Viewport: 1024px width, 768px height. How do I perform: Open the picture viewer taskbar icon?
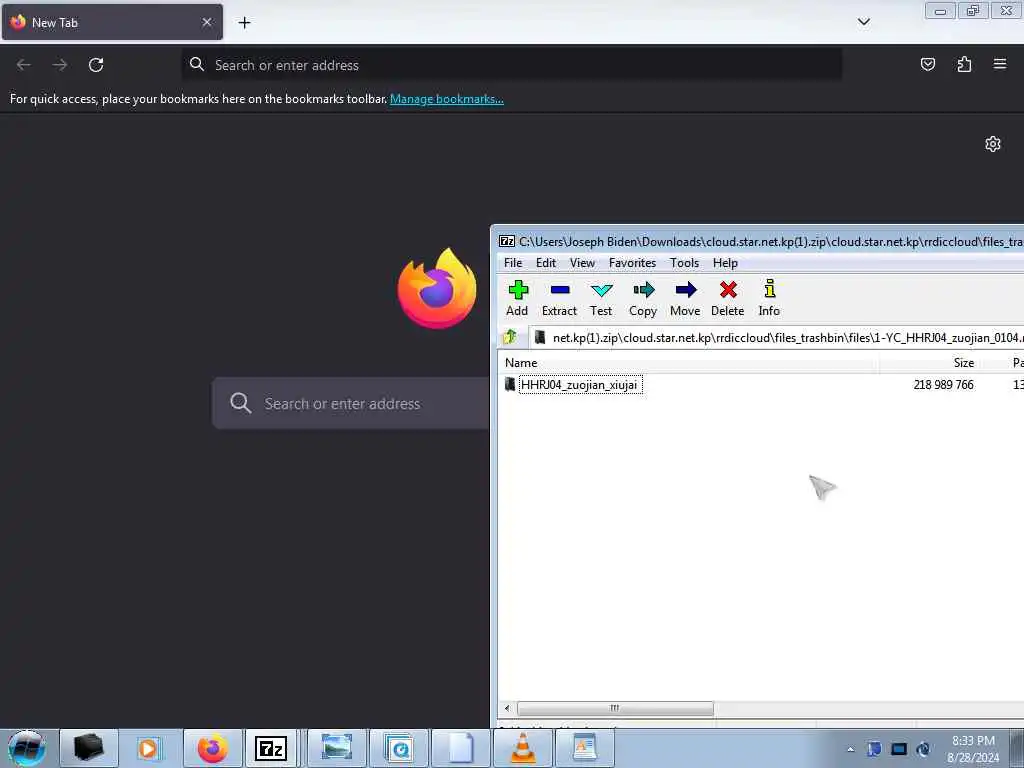[x=336, y=748]
